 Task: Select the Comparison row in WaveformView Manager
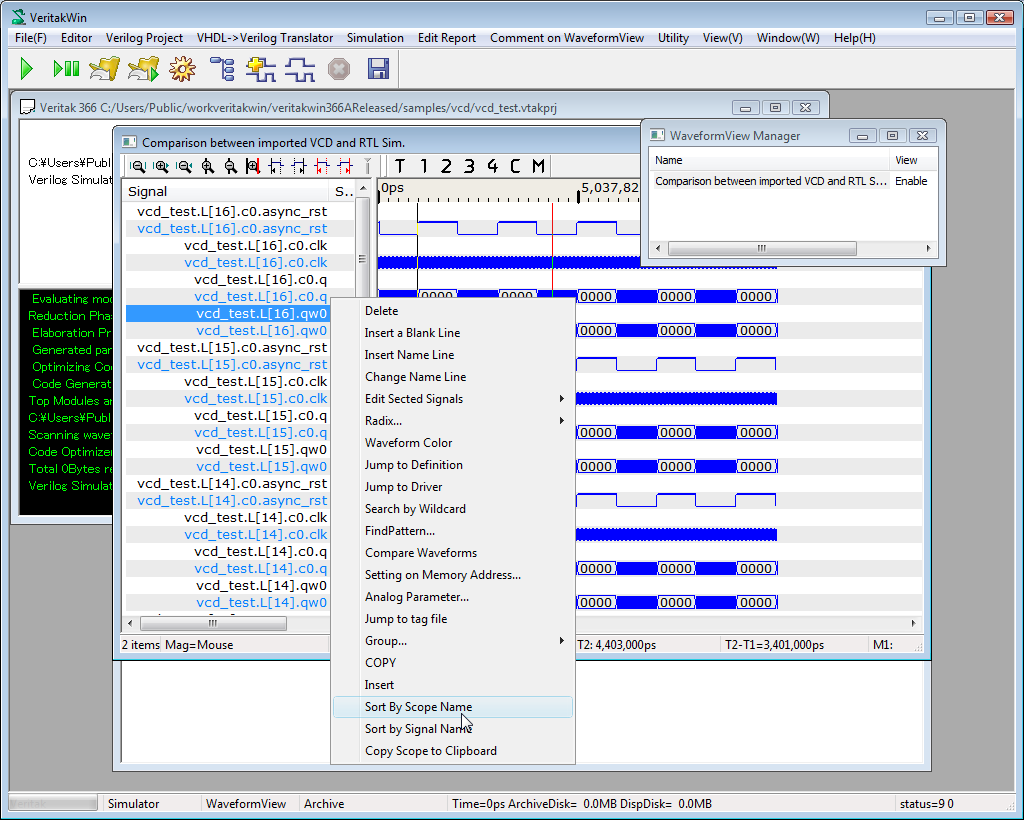pyautogui.click(x=793, y=181)
